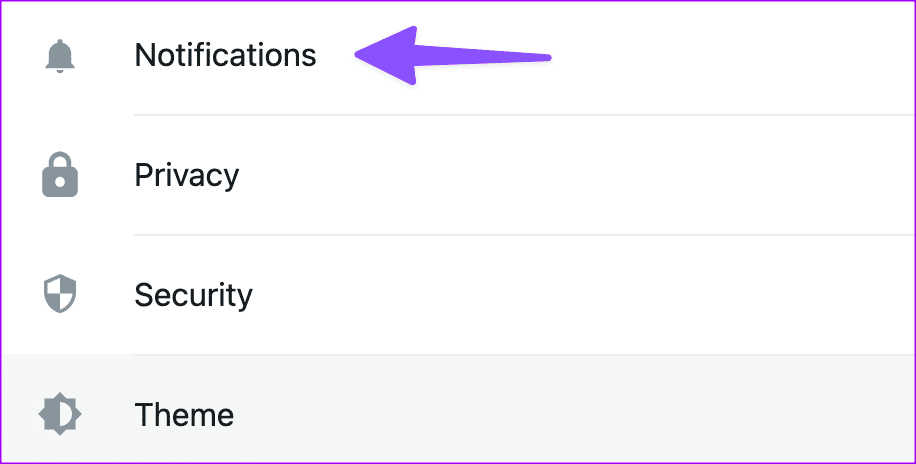Open the highlighted Theme settings entry
Viewport: 916px width, 464px height.
(x=458, y=409)
